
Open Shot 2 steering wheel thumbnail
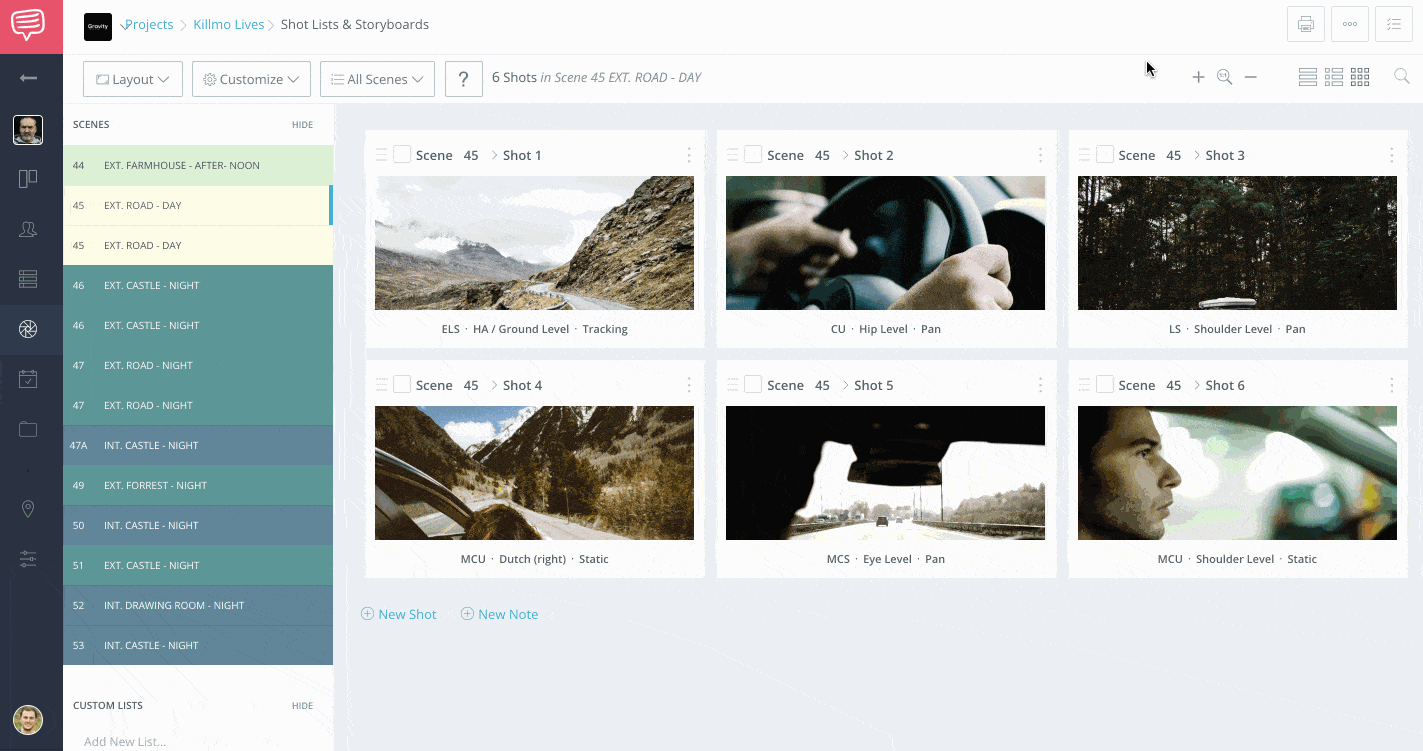coord(885,243)
